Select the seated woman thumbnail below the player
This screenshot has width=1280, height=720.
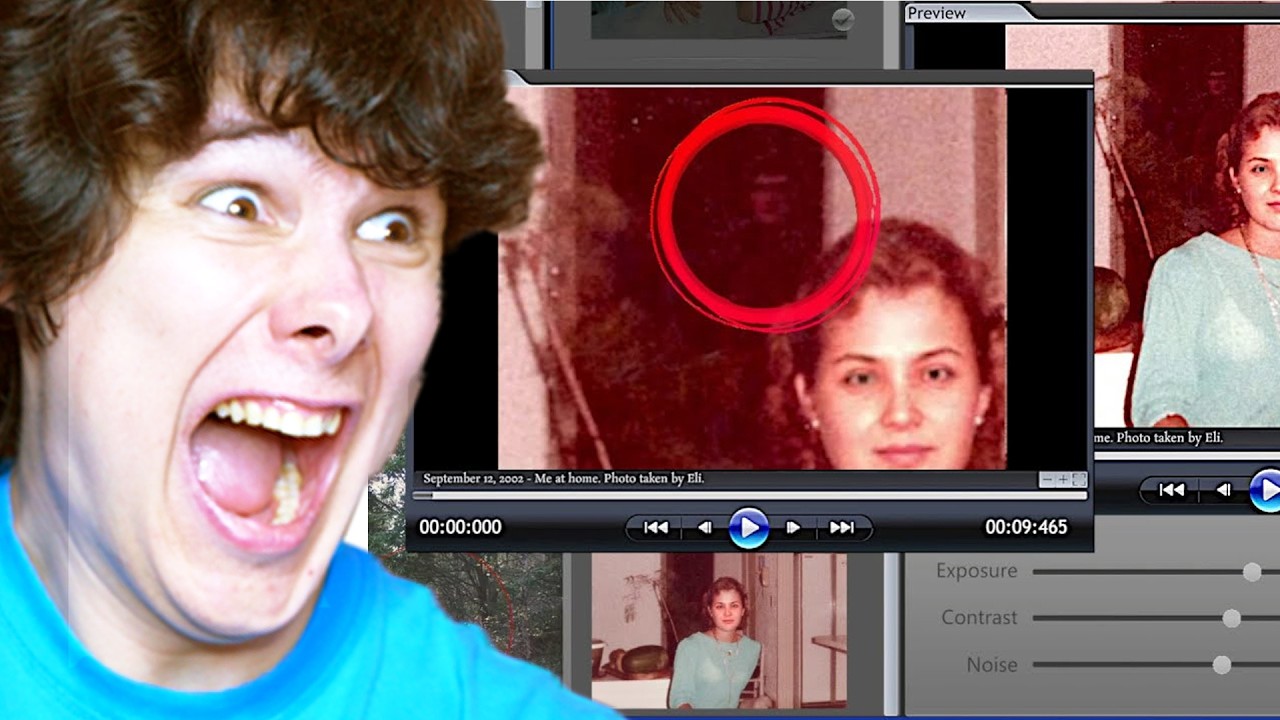click(x=718, y=630)
